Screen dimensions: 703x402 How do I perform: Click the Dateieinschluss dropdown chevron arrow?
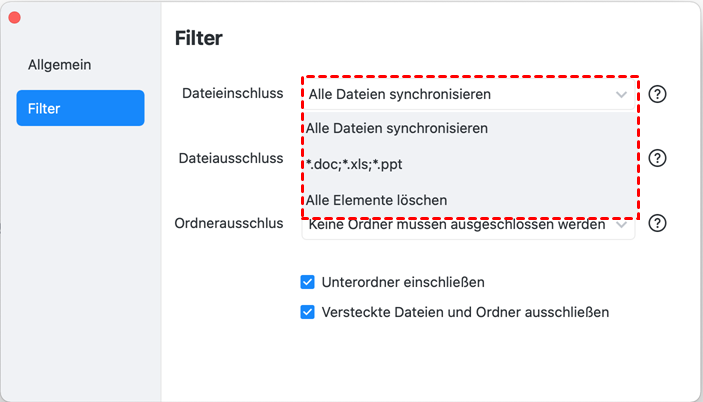[x=622, y=94]
